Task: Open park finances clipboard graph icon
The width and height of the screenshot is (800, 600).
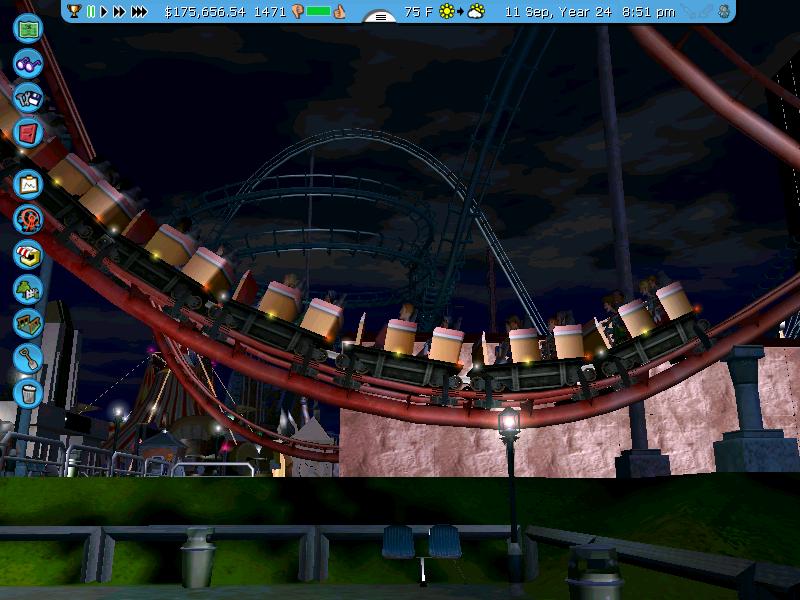Action: coord(28,185)
